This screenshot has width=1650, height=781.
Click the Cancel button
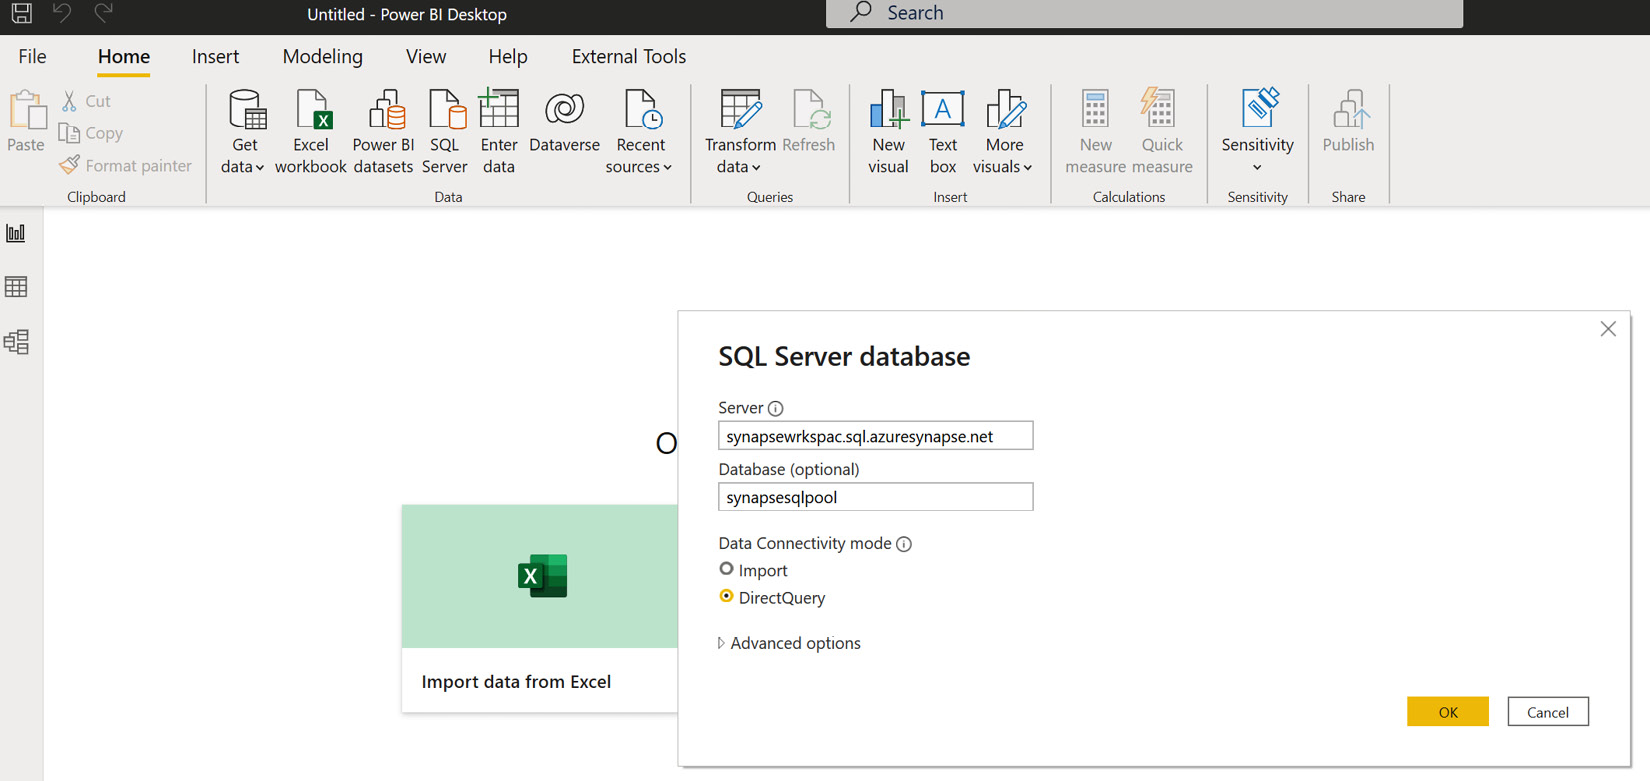click(1548, 712)
